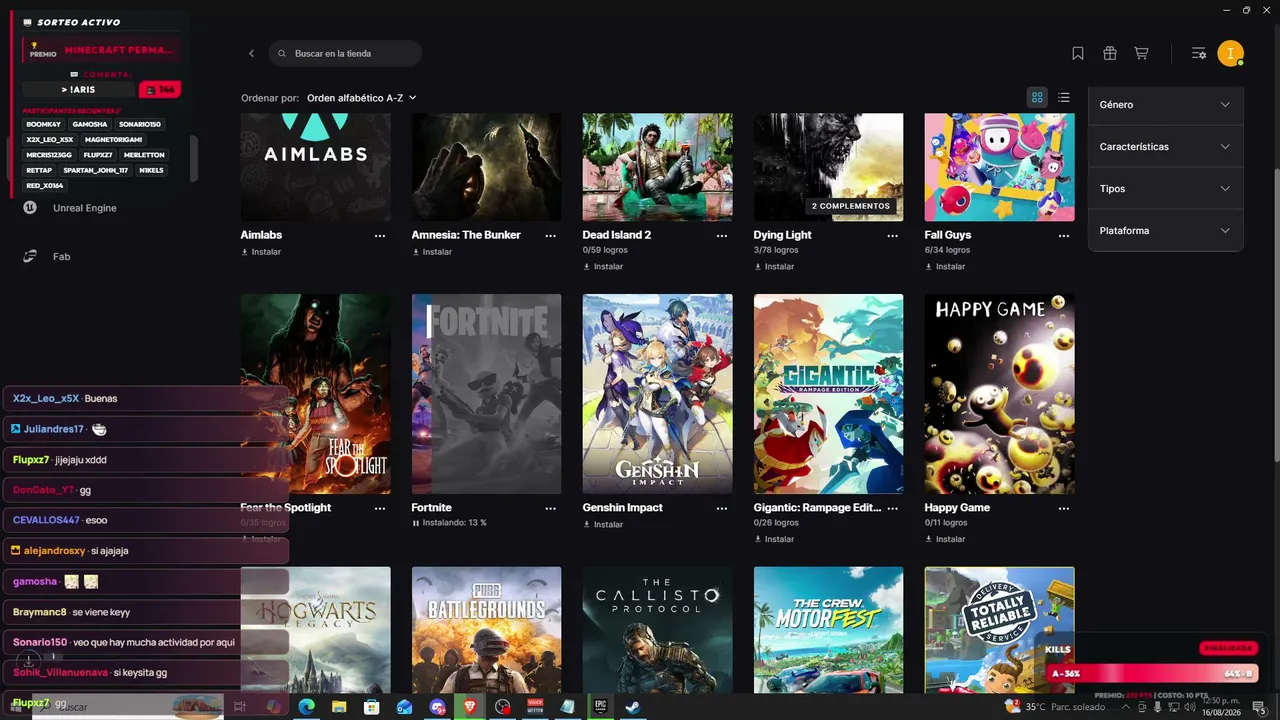Open the orange profile avatar menu

point(1230,53)
